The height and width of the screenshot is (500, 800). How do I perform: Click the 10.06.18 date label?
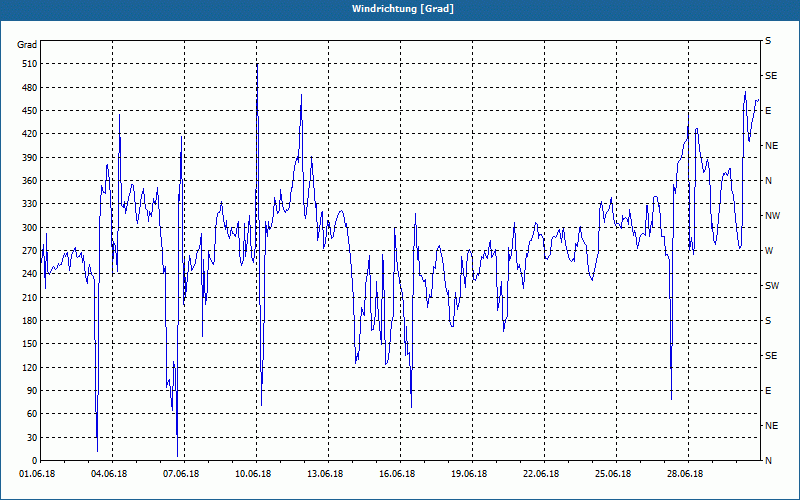(253, 474)
